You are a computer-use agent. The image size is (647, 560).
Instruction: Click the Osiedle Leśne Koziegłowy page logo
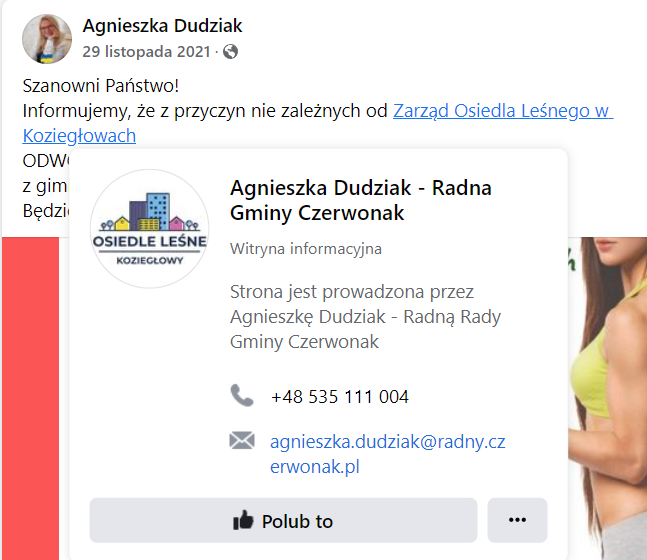149,228
